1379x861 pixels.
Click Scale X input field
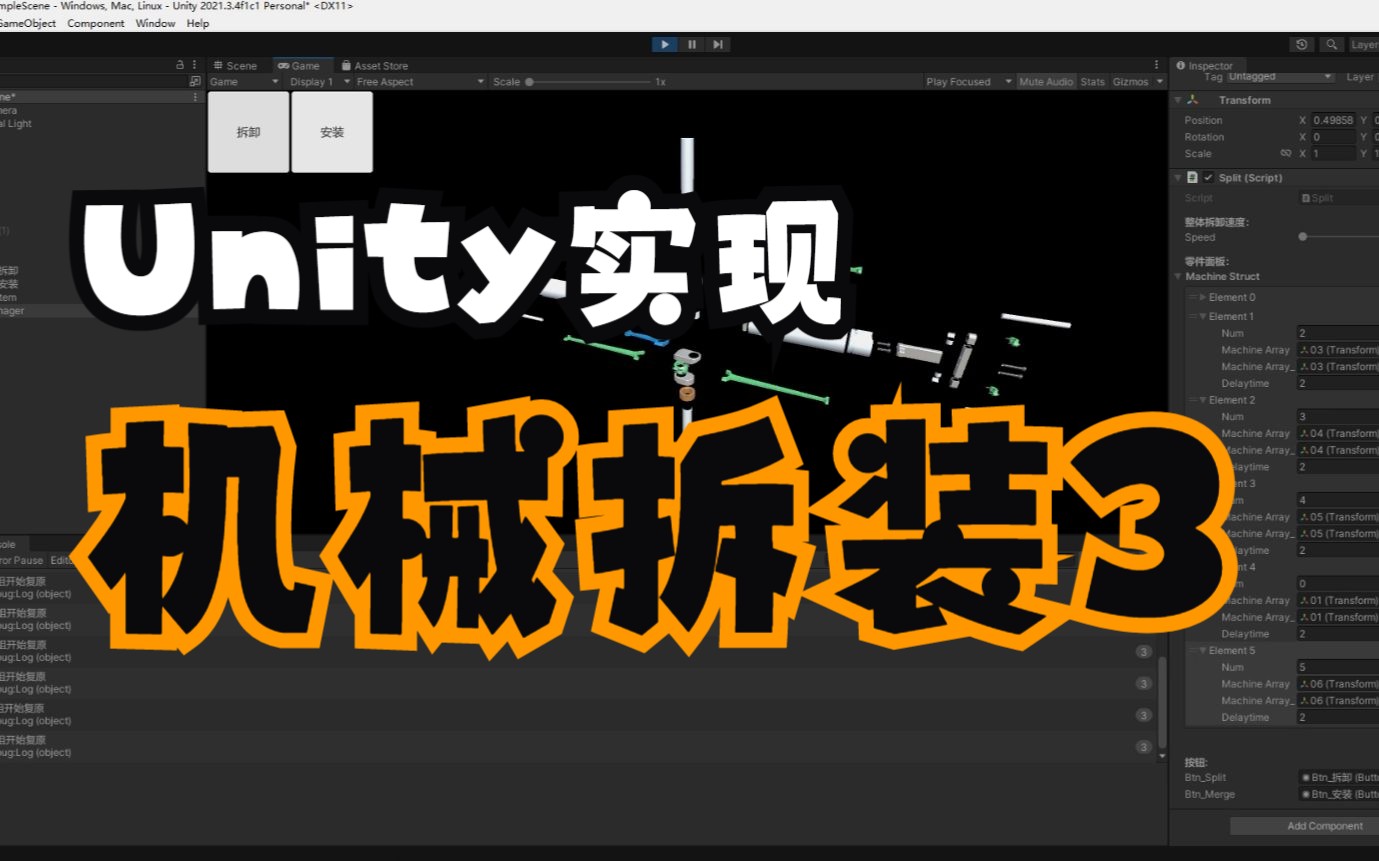1334,154
